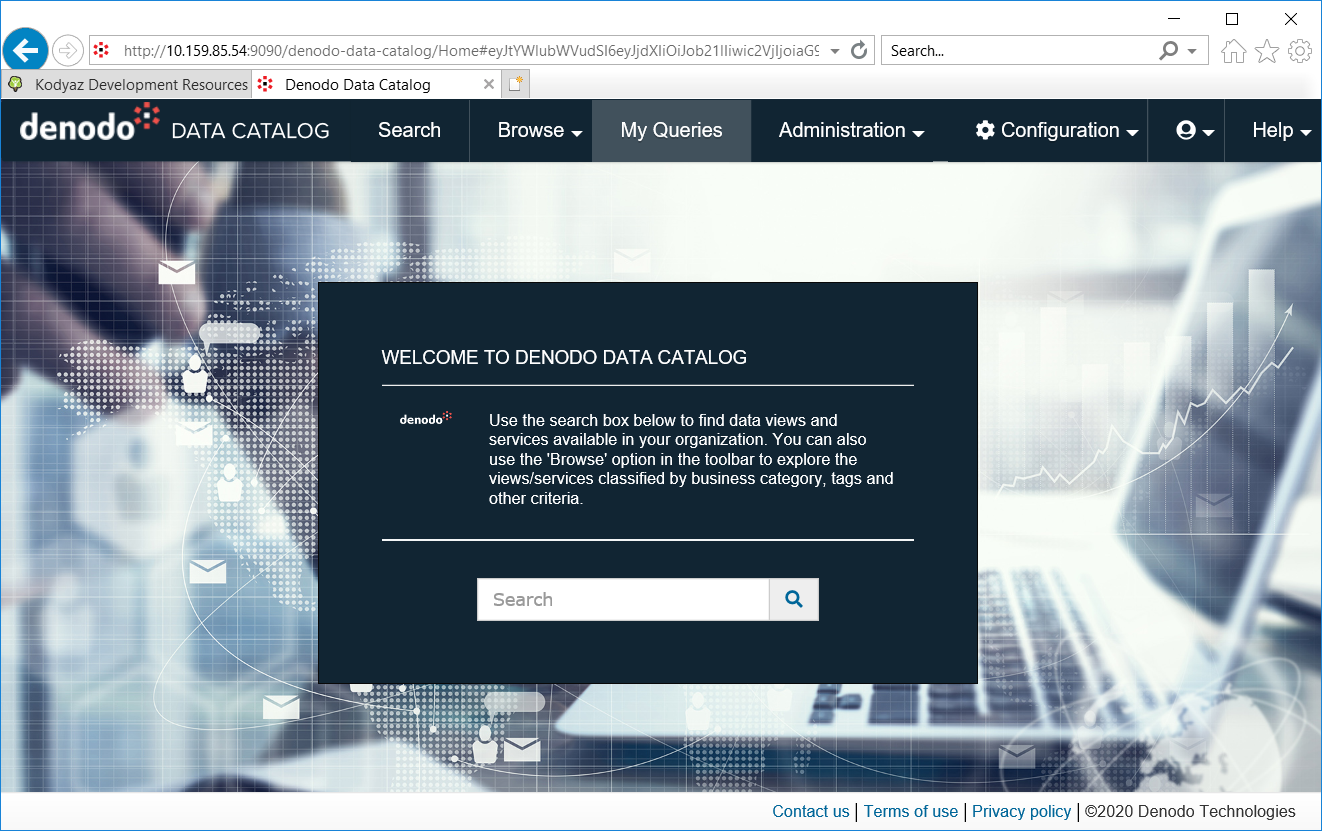1322x831 pixels.
Task: Open browser Tools gear icon
Action: click(x=1300, y=50)
